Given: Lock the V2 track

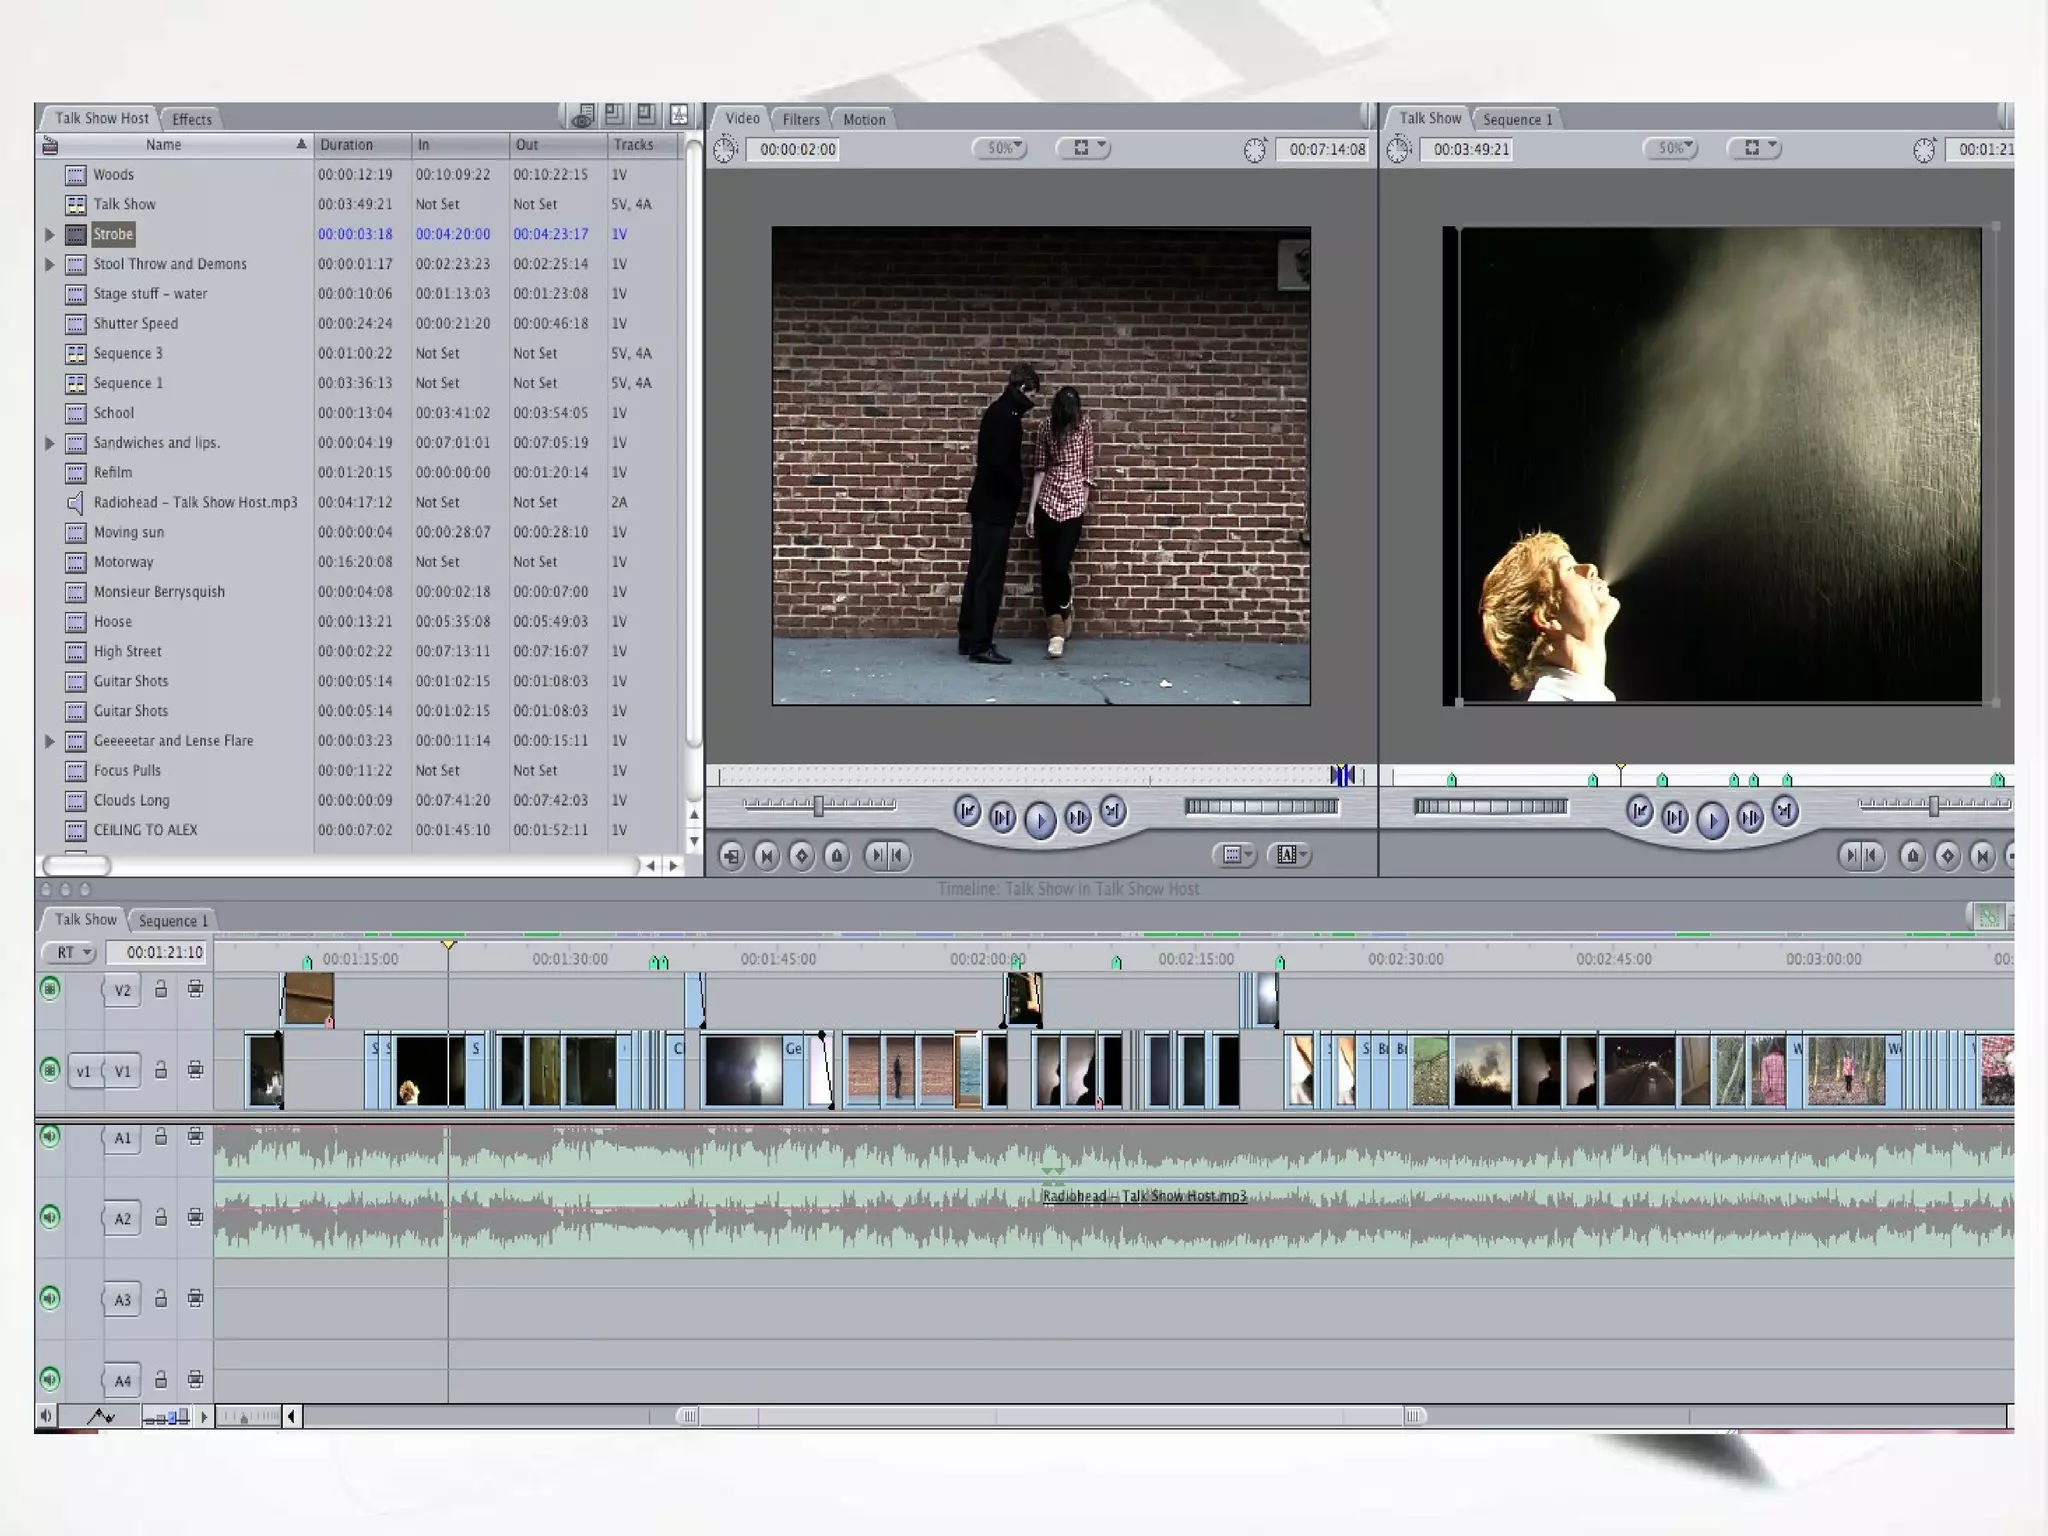Looking at the screenshot, I should [x=160, y=989].
